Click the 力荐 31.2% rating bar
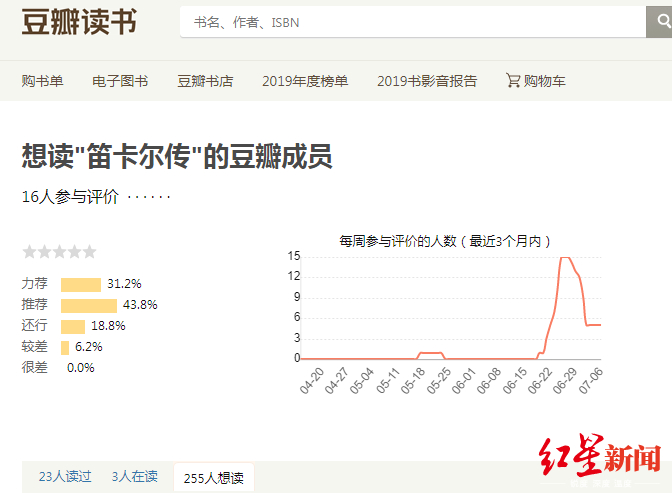Screen dimensions: 672x500 [x=81, y=284]
